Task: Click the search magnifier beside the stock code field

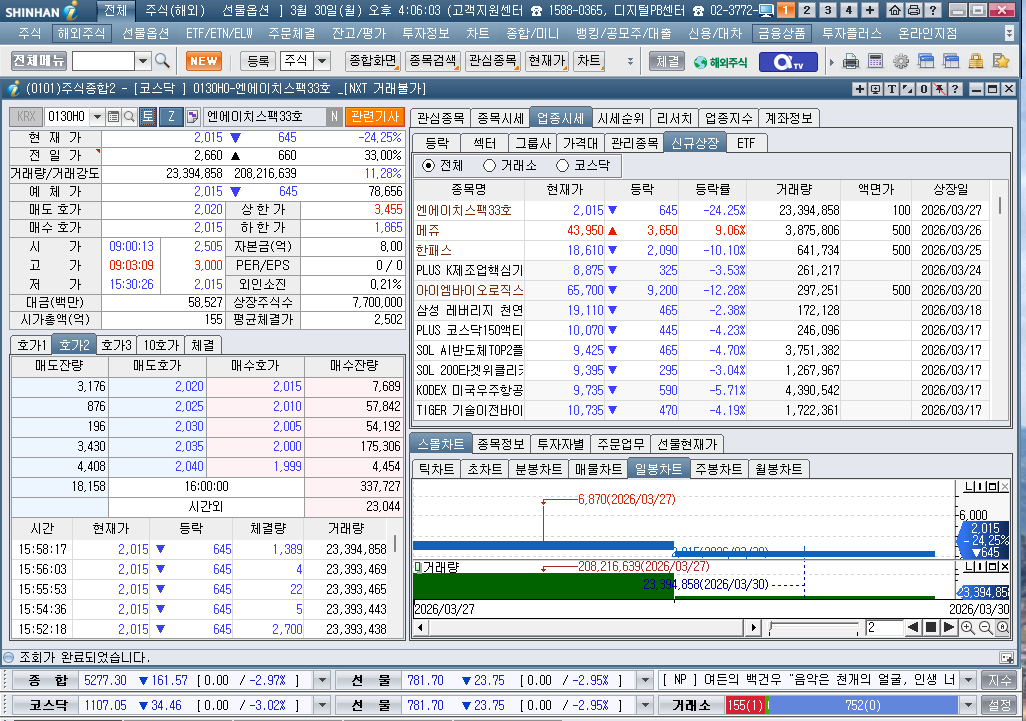Action: click(x=129, y=116)
